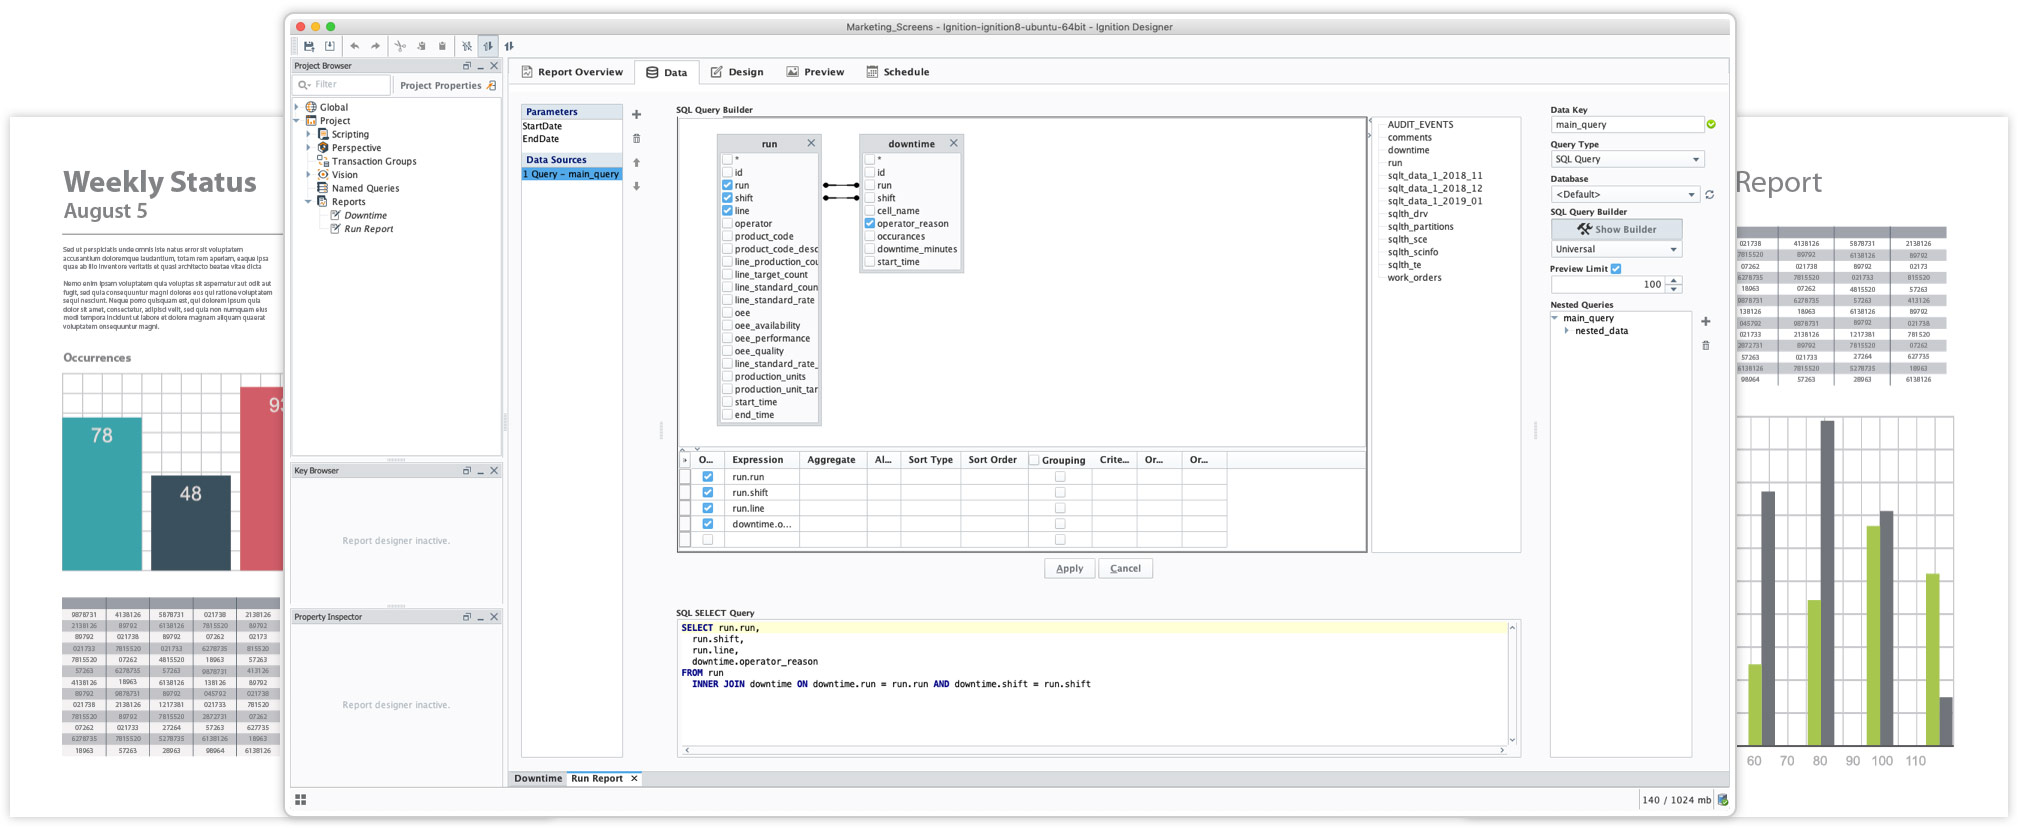
Task: Refresh the Database list icon
Action: [1710, 194]
